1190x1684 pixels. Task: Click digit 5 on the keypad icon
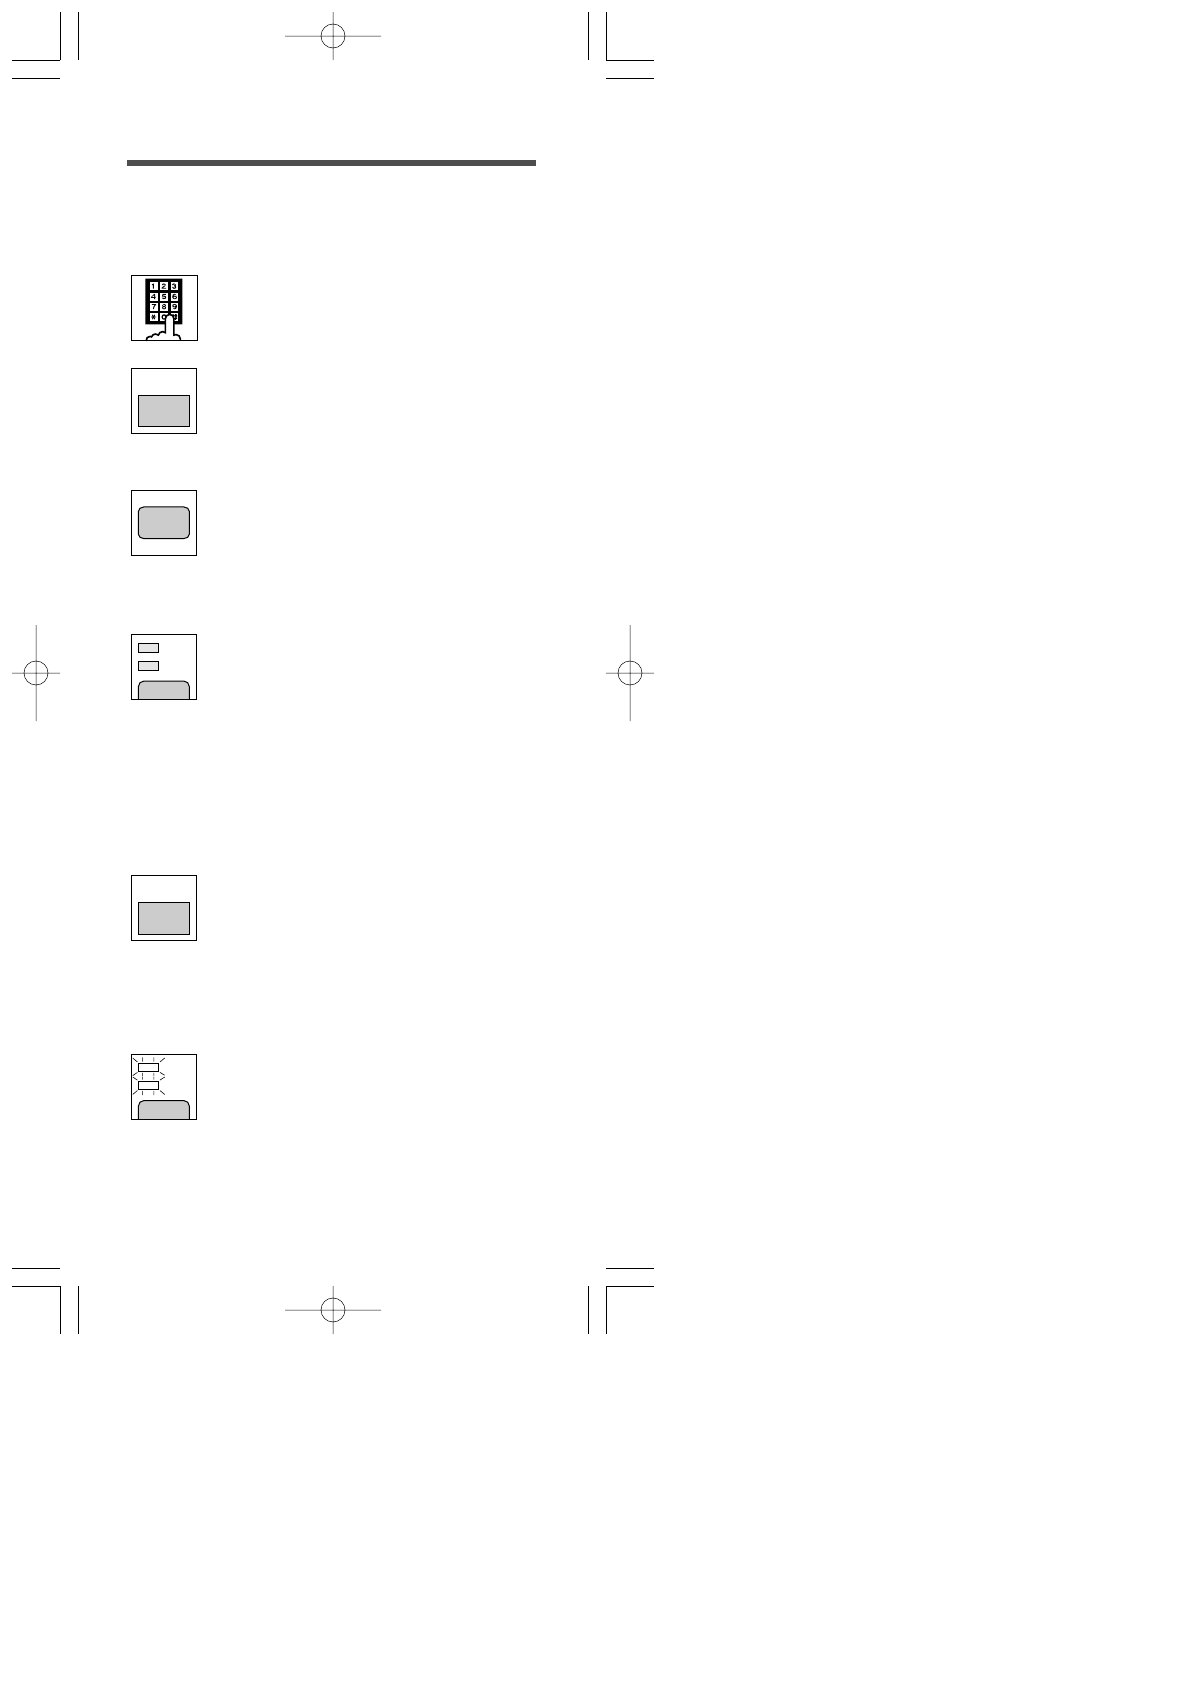tap(164, 296)
